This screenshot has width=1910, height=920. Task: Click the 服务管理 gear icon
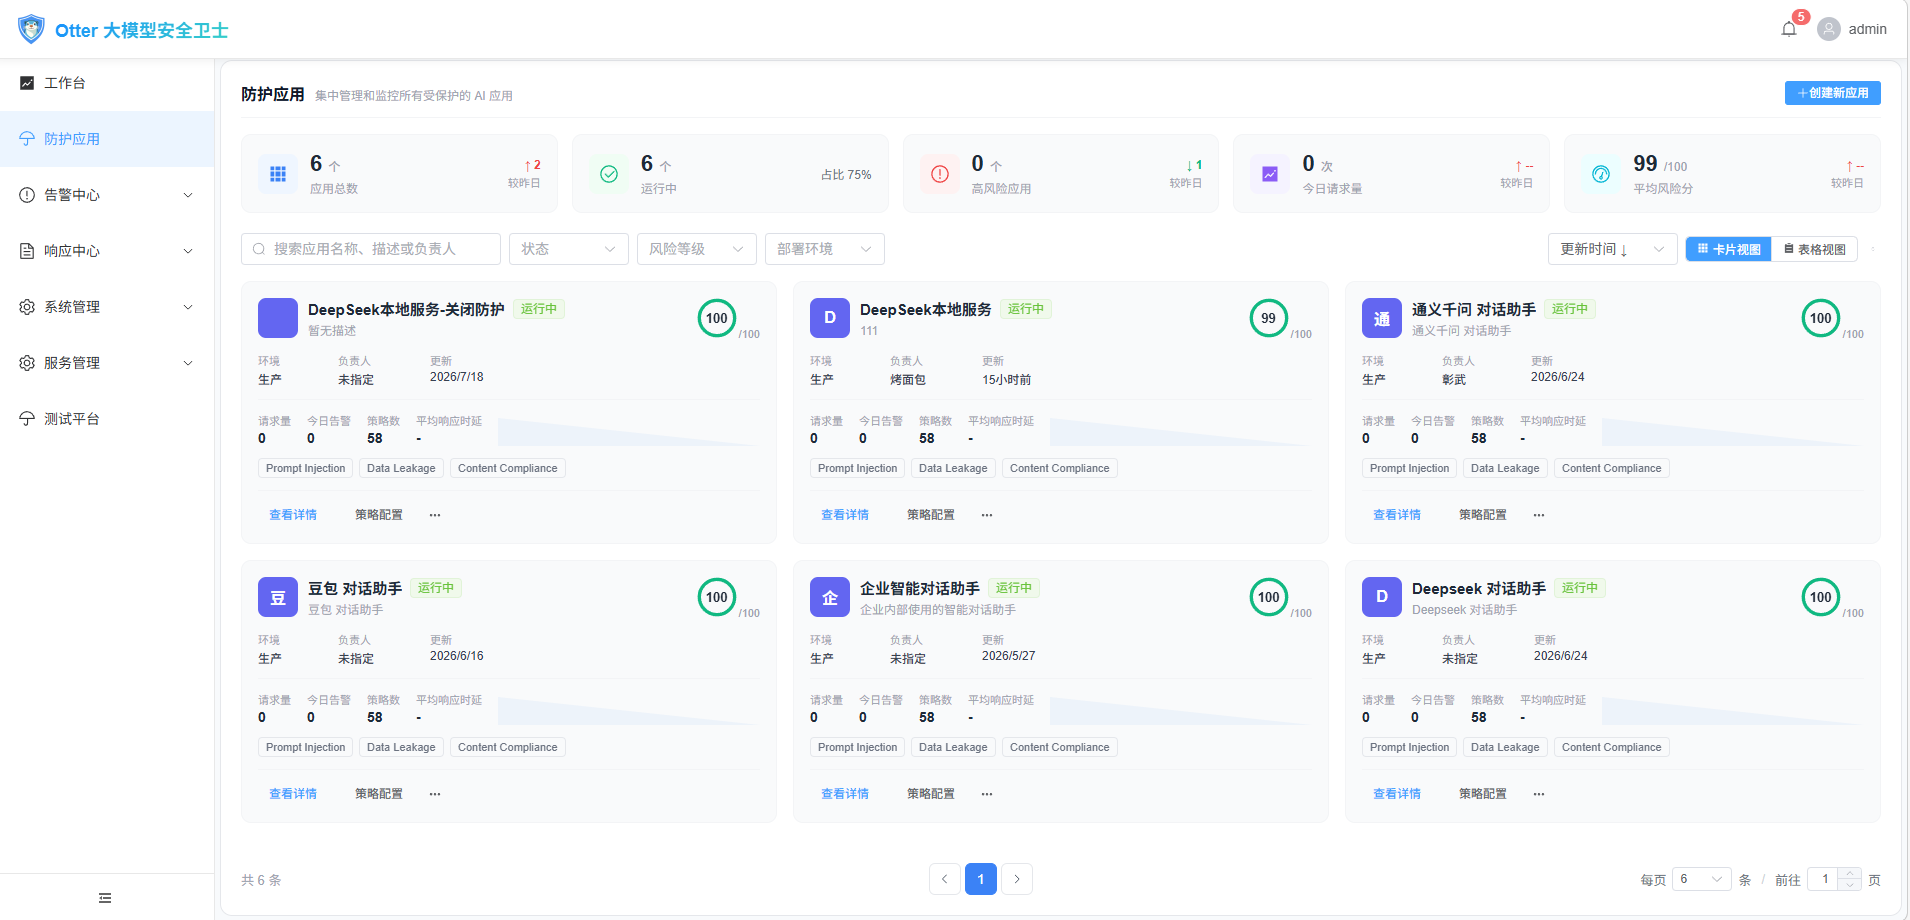pyautogui.click(x=27, y=363)
